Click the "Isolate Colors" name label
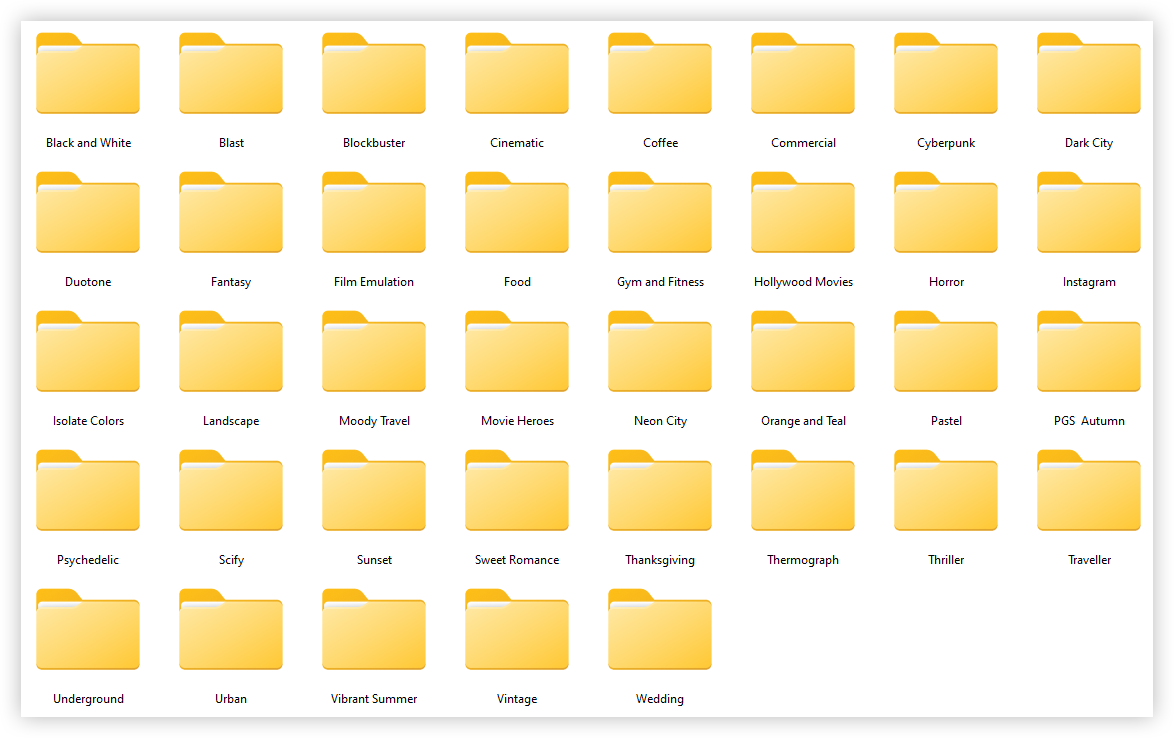 88,421
